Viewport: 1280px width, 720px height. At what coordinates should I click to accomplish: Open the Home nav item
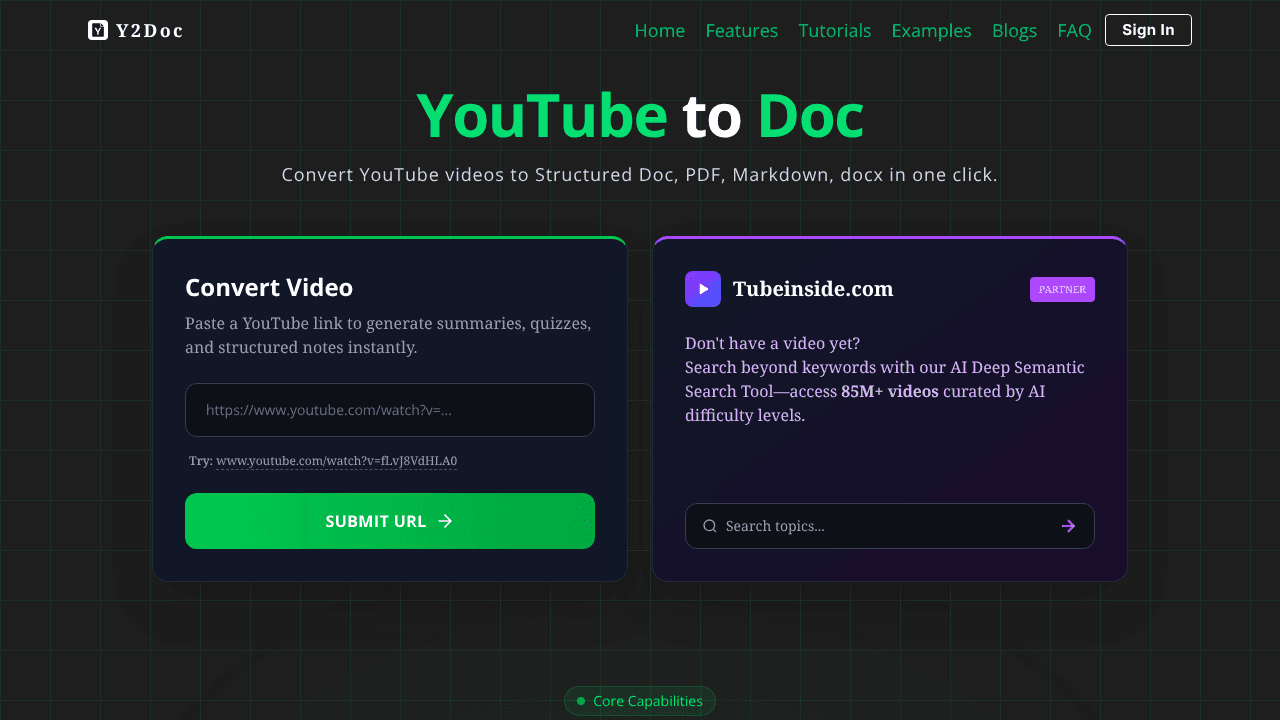coord(660,31)
